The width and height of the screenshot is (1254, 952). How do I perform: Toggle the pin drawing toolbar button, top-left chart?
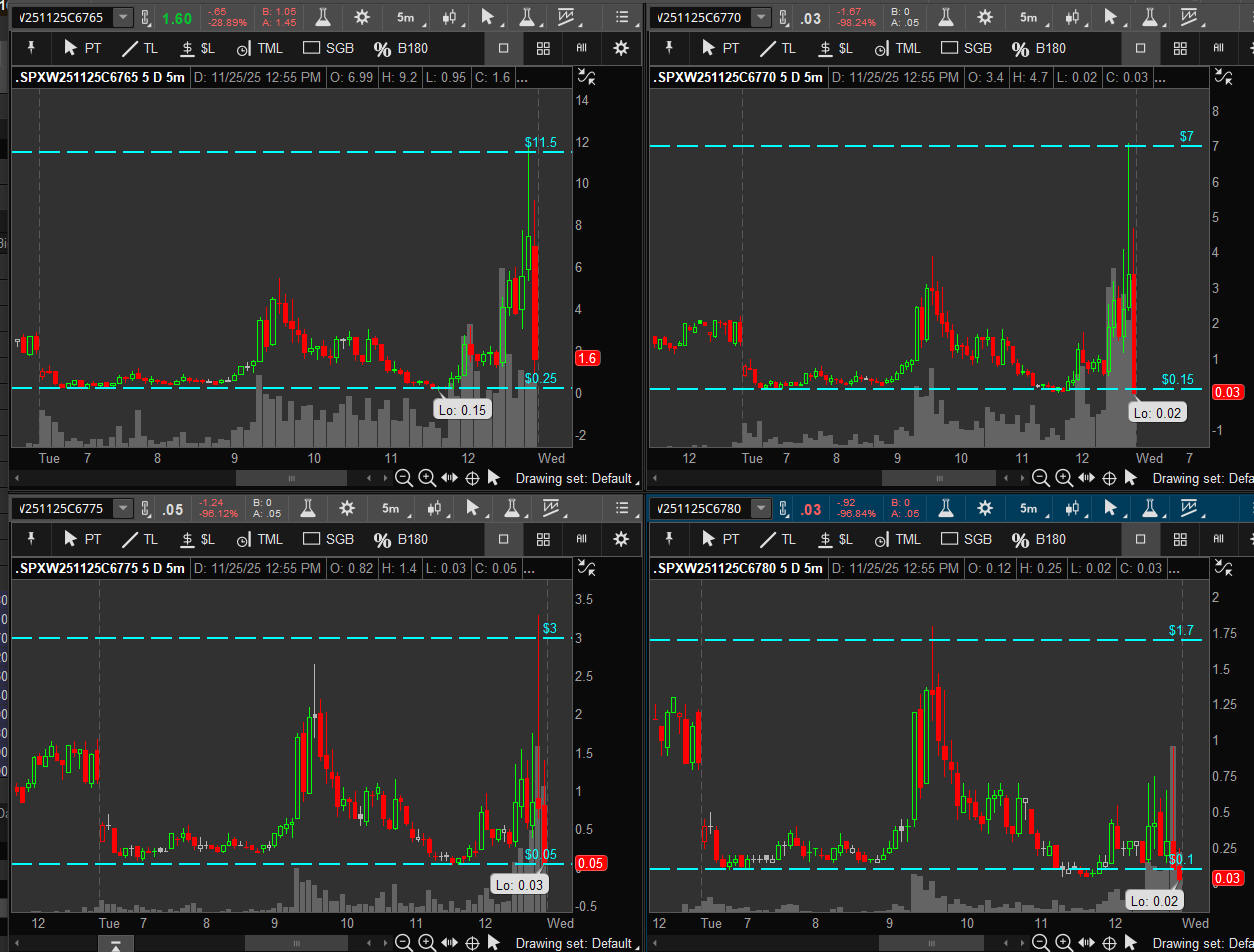pos(31,48)
